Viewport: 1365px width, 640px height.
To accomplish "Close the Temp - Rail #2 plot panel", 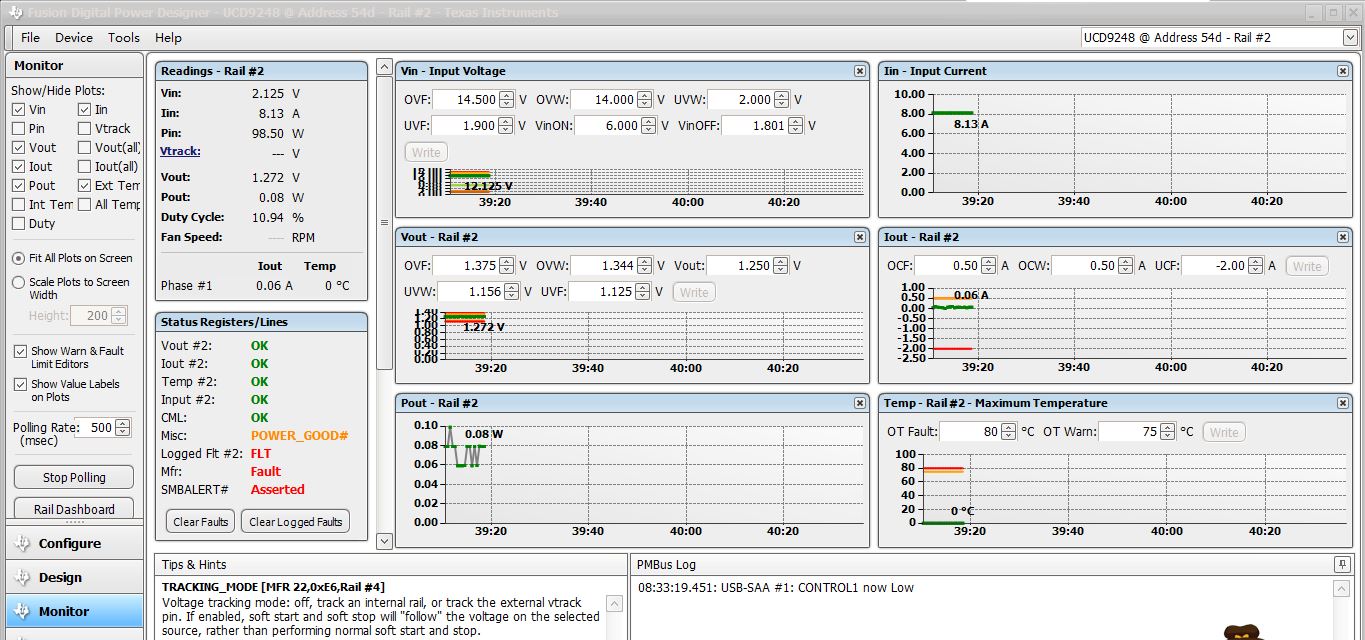I will (1343, 403).
